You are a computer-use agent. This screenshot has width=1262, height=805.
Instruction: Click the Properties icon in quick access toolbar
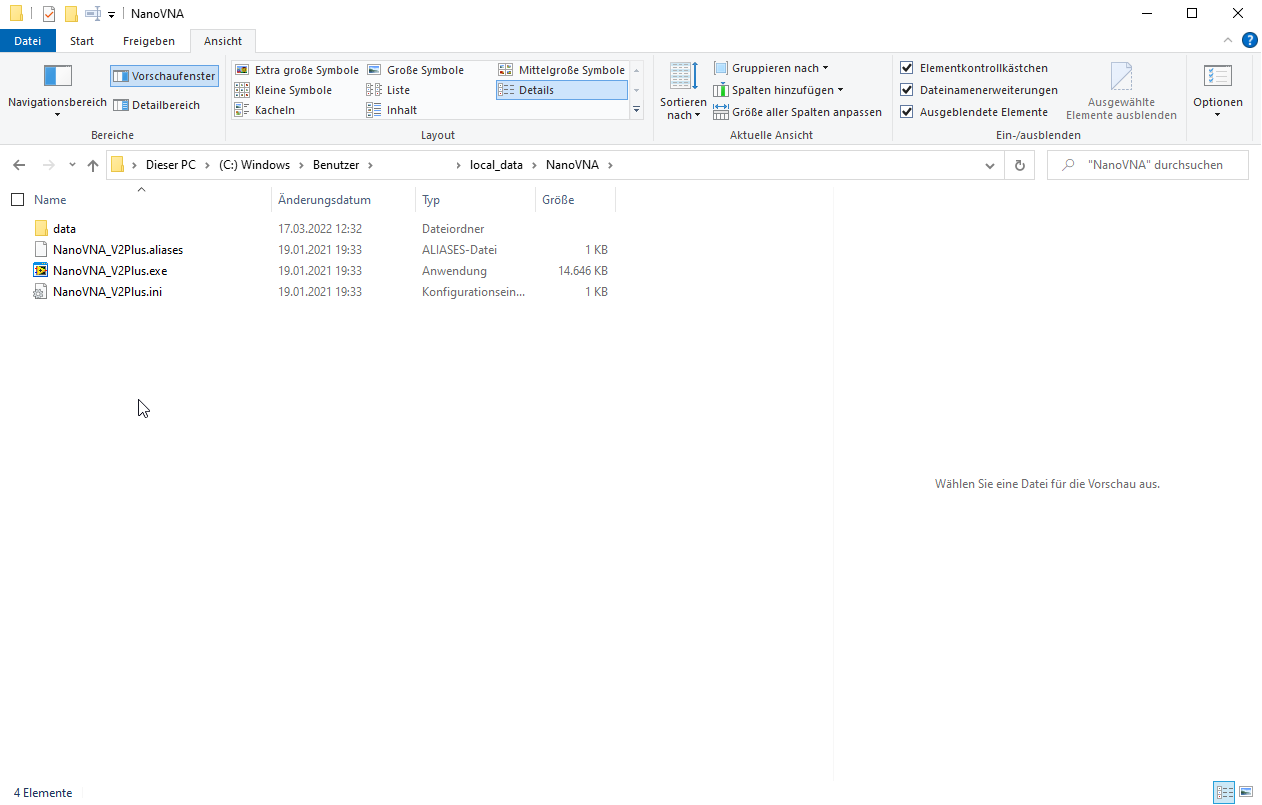(49, 14)
